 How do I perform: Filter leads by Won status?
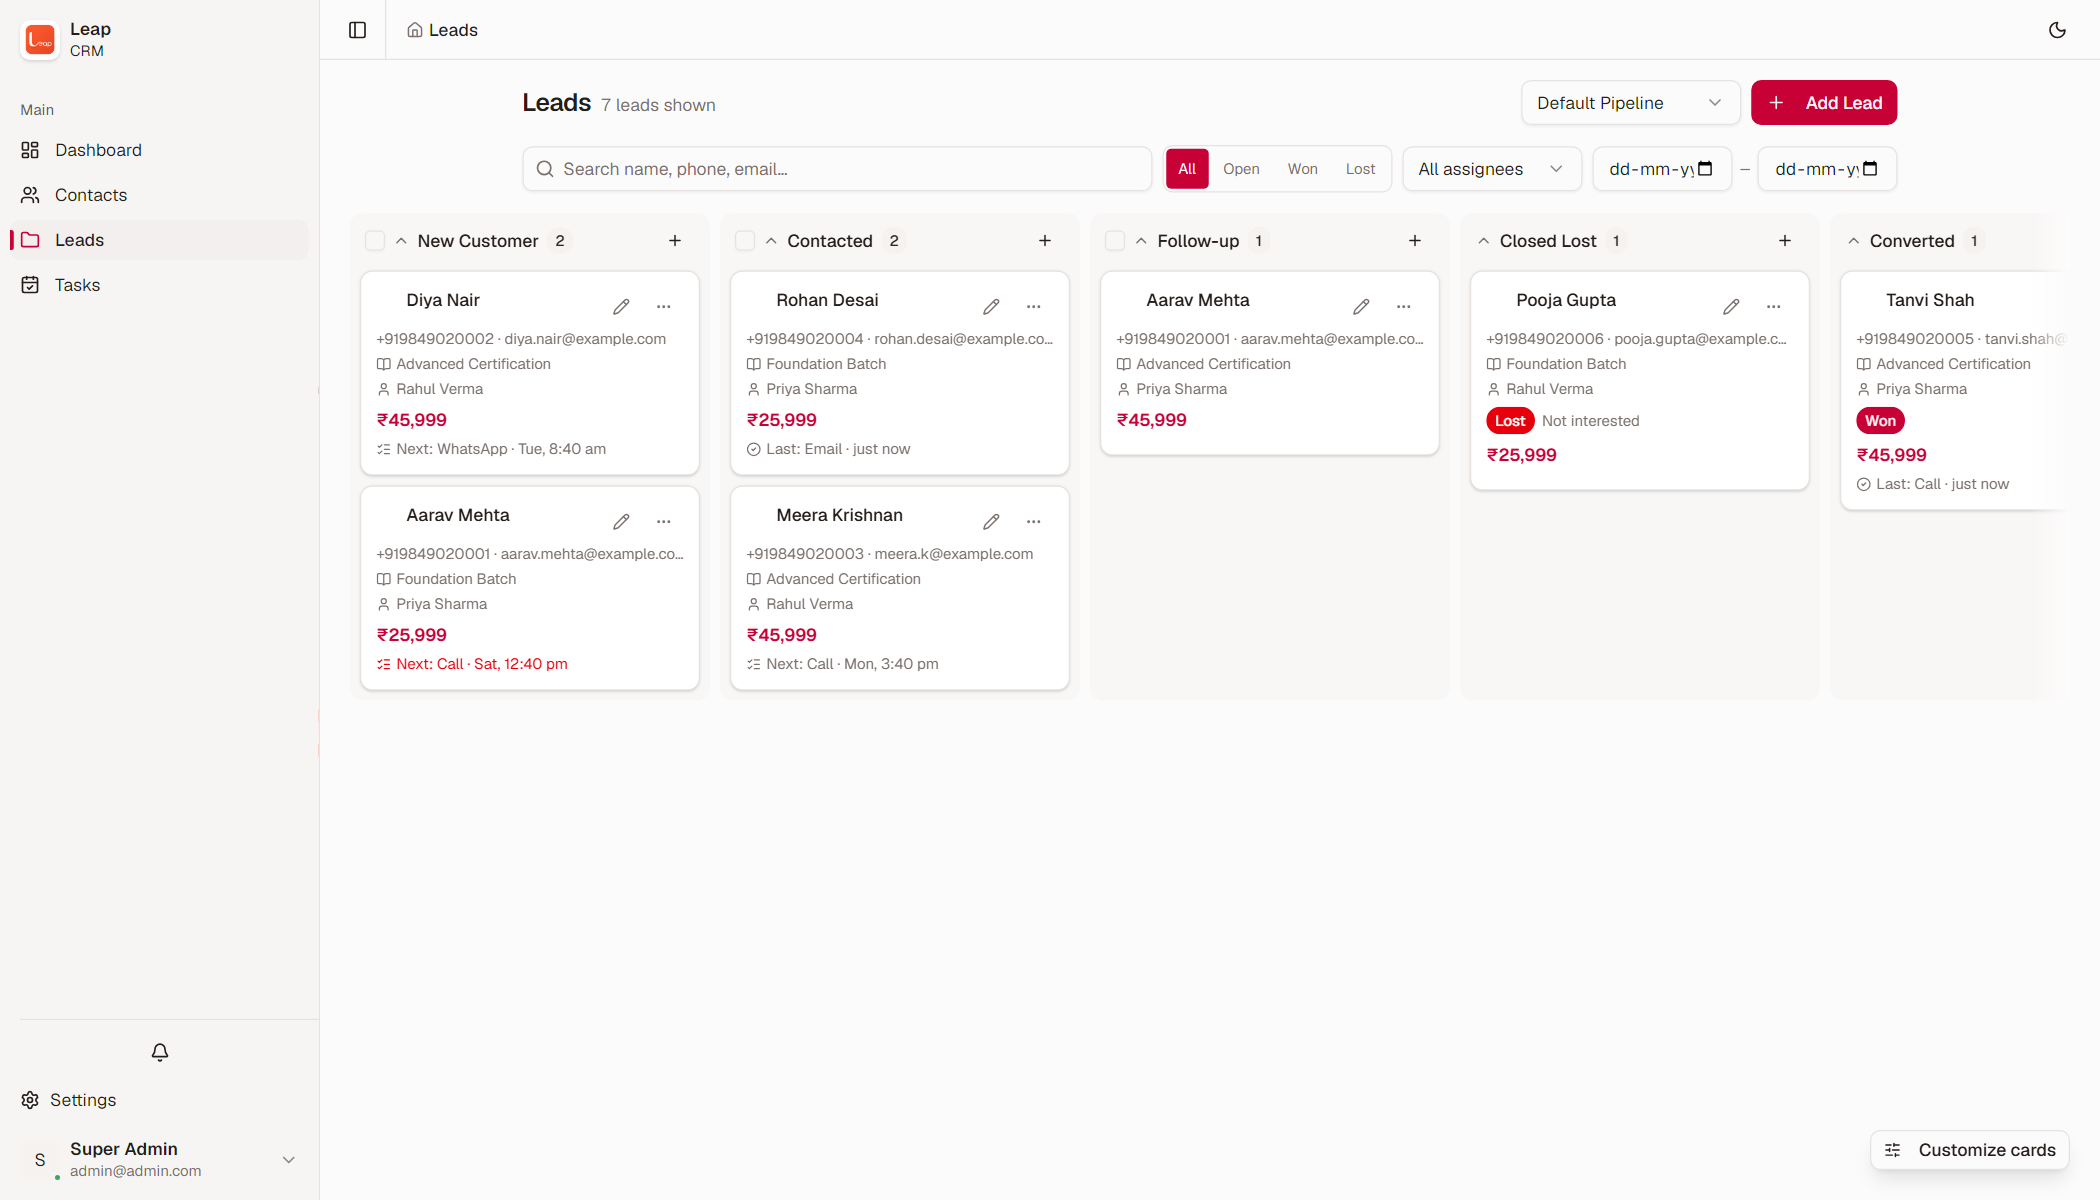coord(1302,169)
